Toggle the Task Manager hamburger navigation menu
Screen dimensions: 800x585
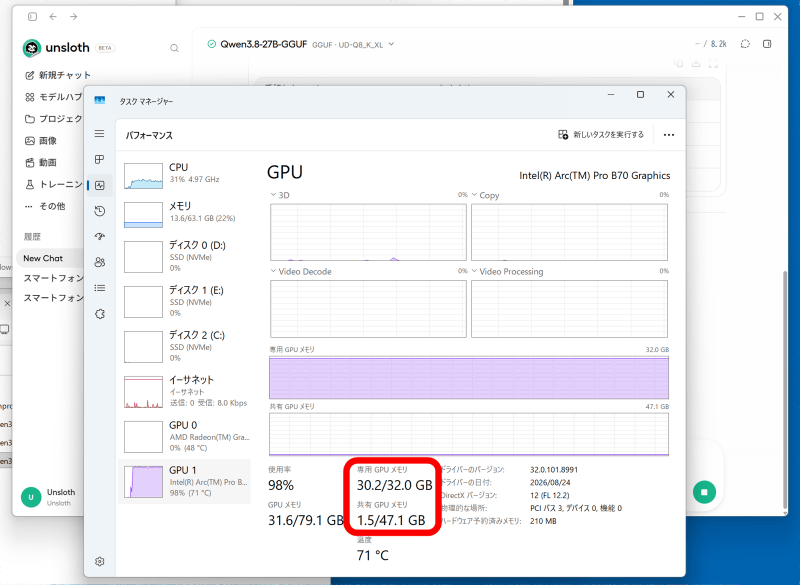(99, 134)
